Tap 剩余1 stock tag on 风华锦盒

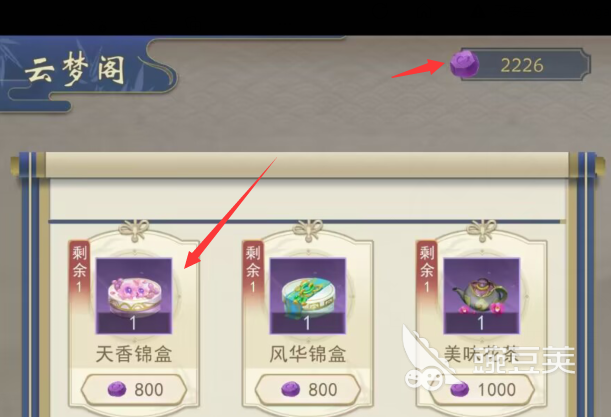coord(253,272)
